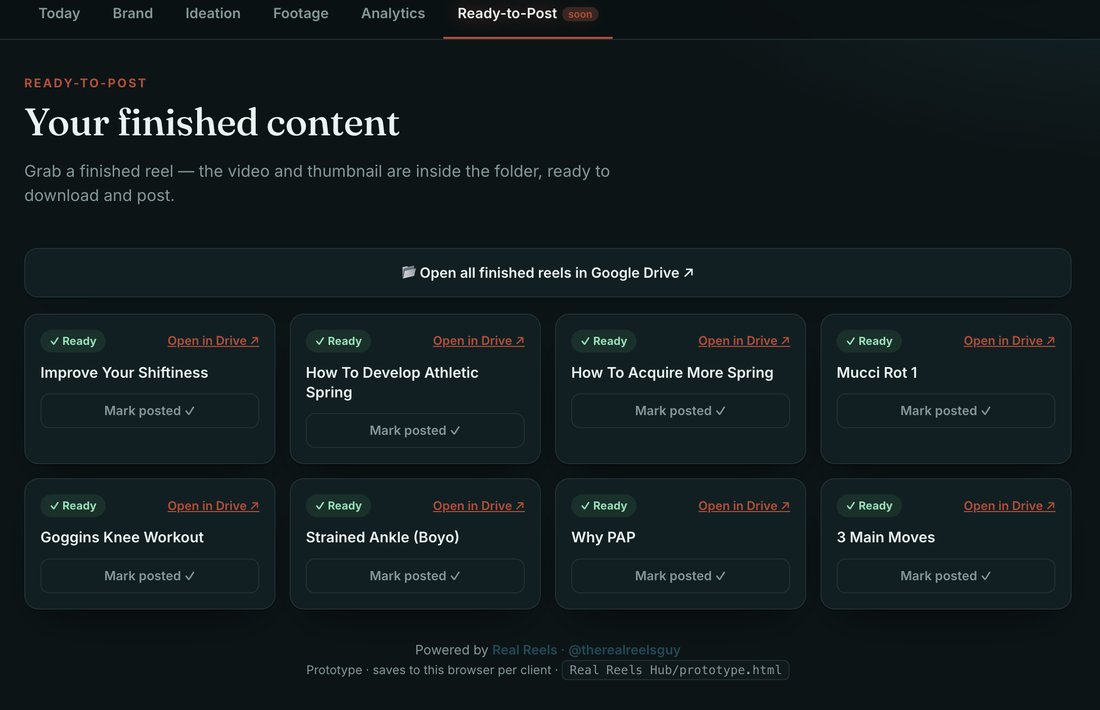This screenshot has height=710, width=1100.
Task: Mark 3 Main Moves as posted
Action: (x=946, y=576)
